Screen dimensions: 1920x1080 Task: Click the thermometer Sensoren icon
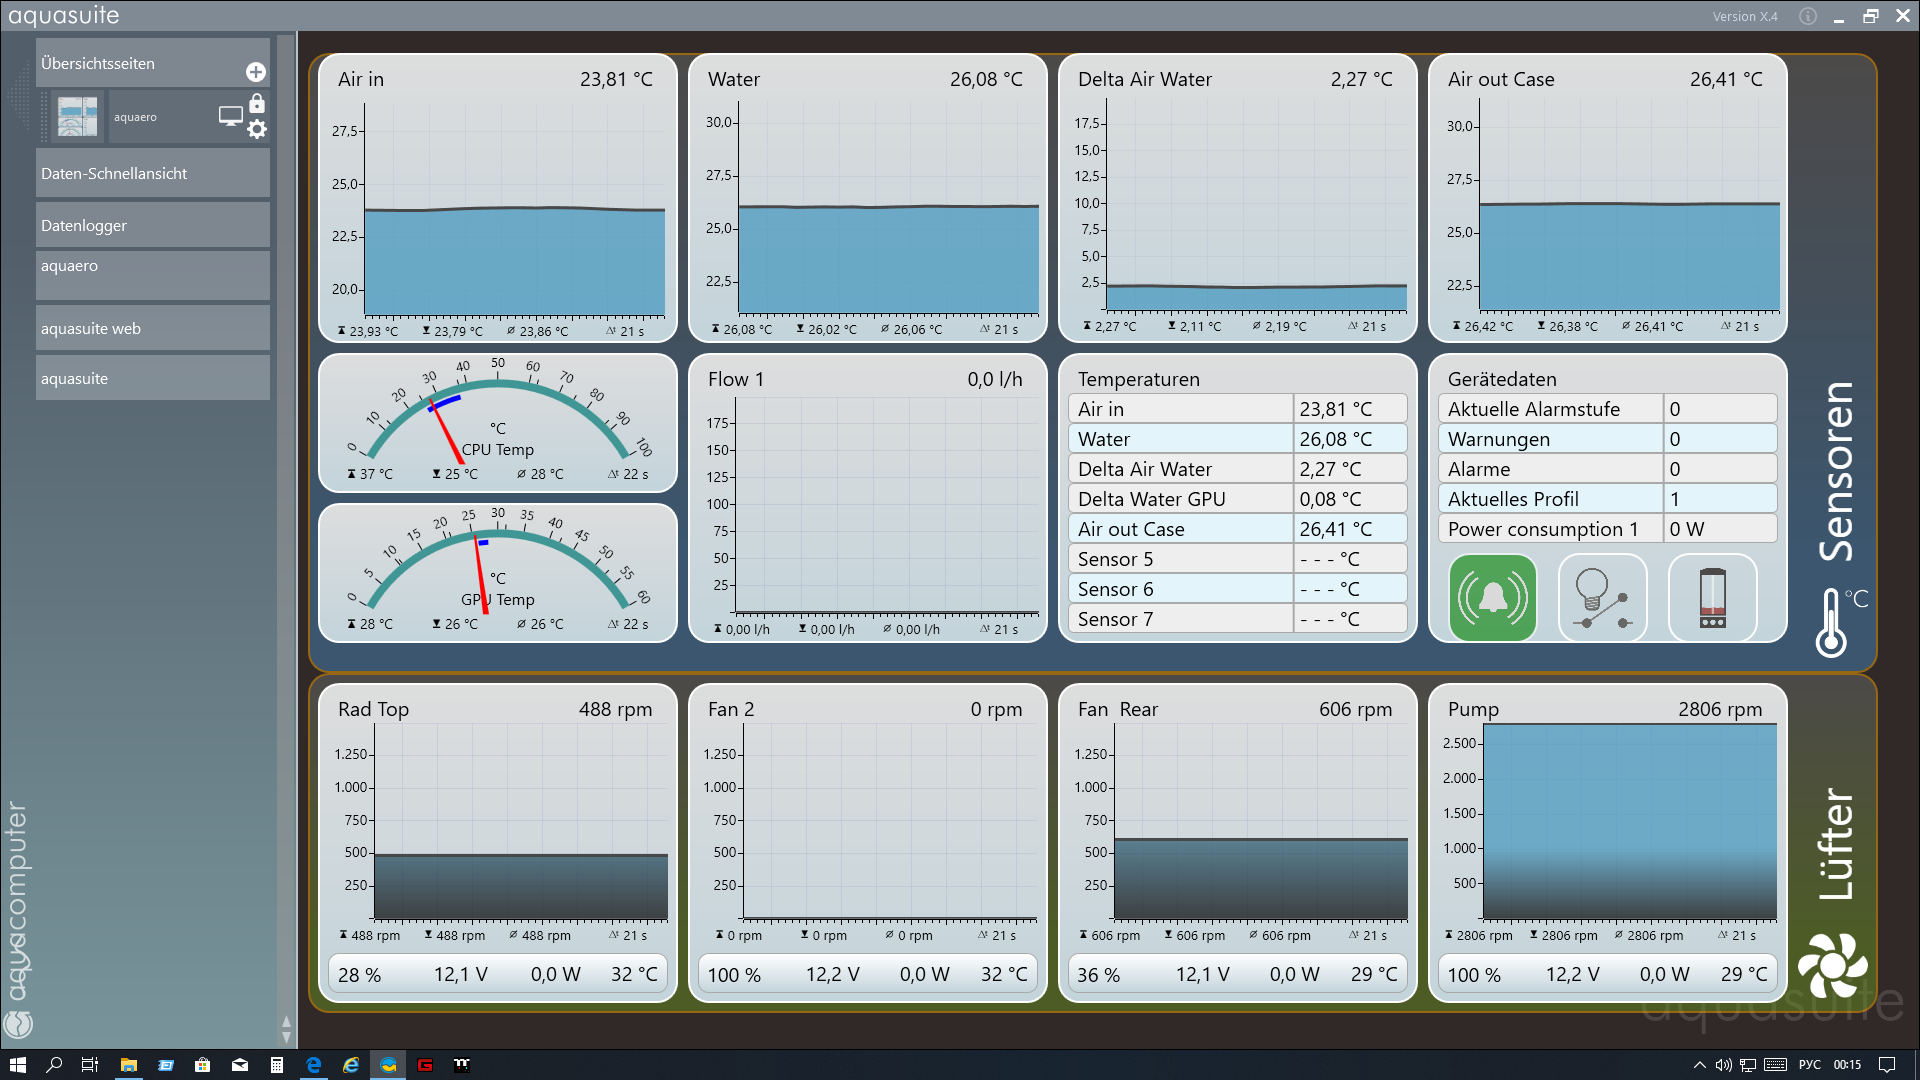pyautogui.click(x=1832, y=622)
